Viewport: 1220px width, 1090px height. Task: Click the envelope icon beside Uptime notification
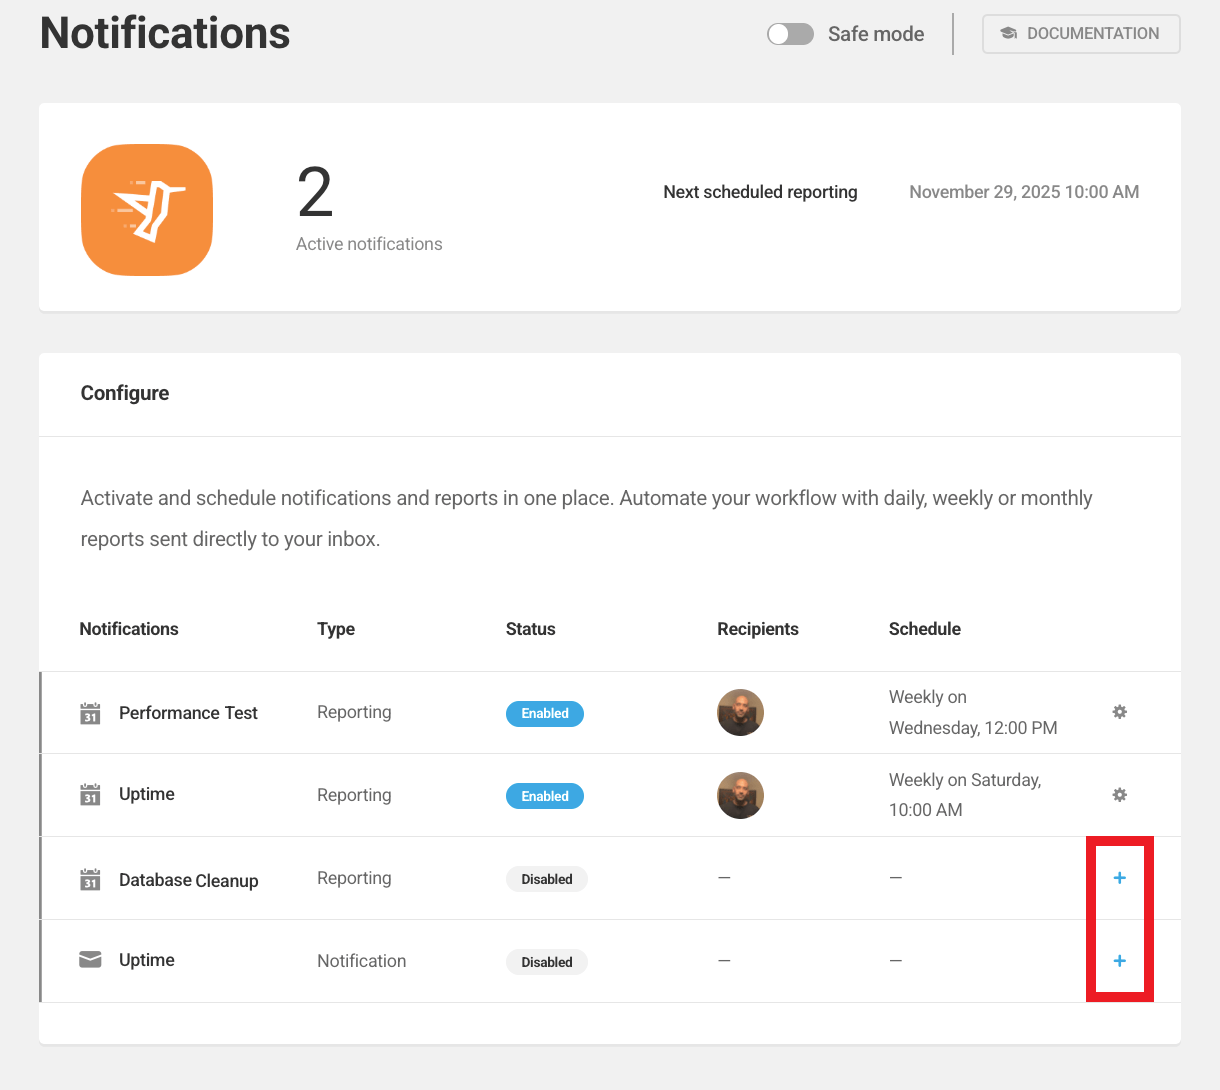point(90,958)
